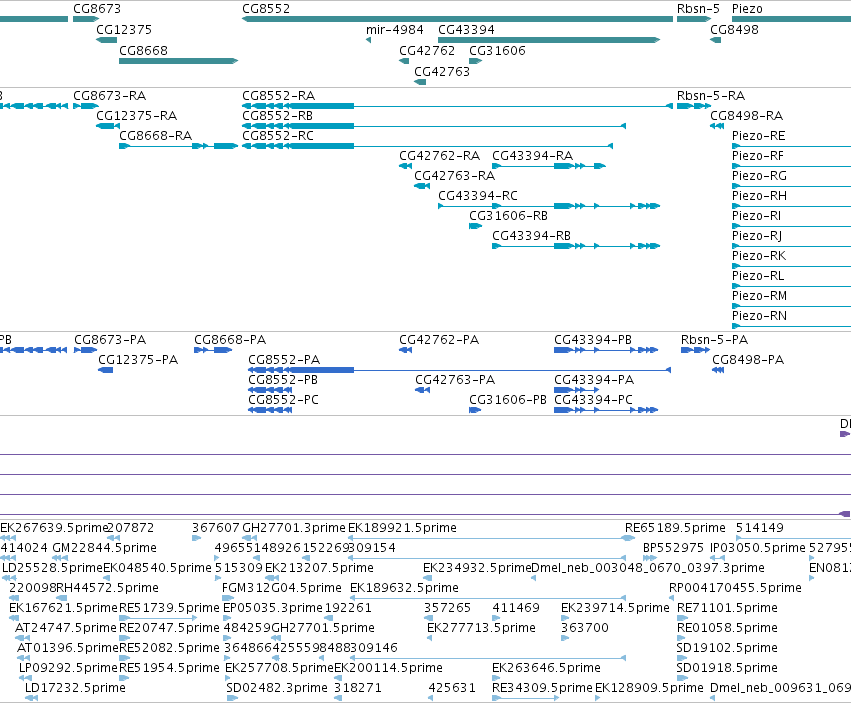Click the mir-4984 gene label

[x=395, y=29]
